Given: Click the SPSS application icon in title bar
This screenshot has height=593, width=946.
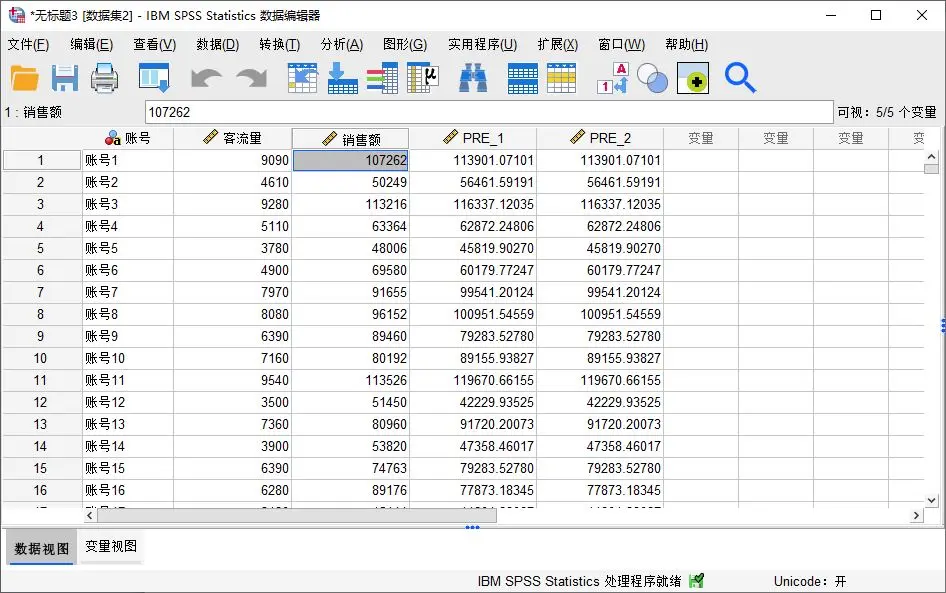Looking at the screenshot, I should (16, 15).
